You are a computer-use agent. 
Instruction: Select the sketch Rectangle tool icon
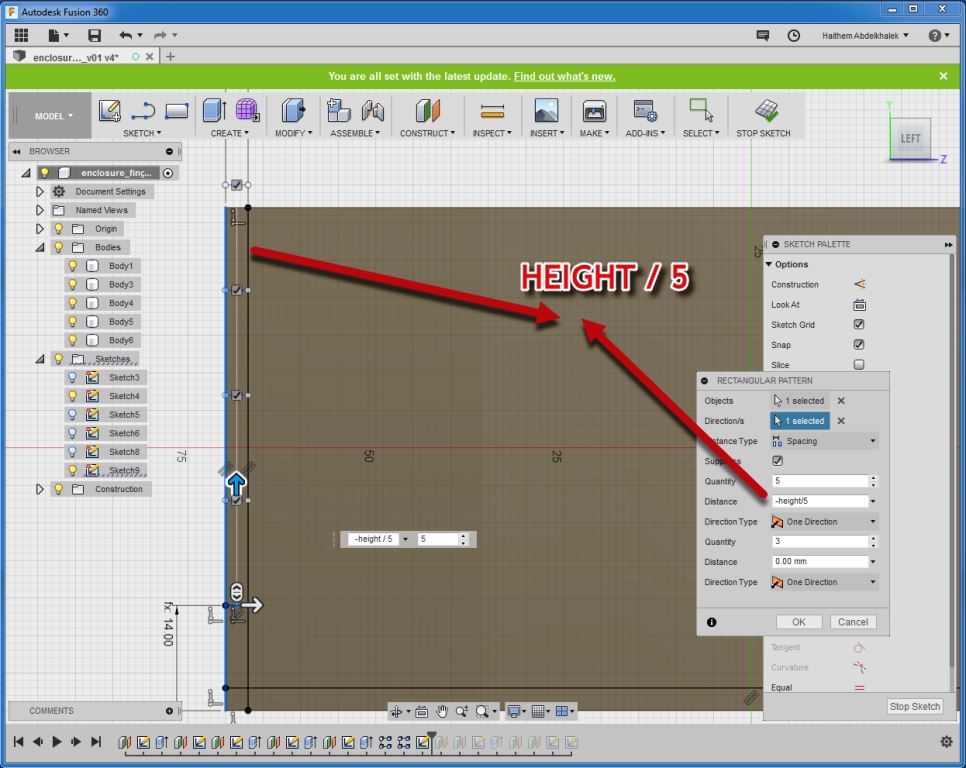tap(176, 111)
